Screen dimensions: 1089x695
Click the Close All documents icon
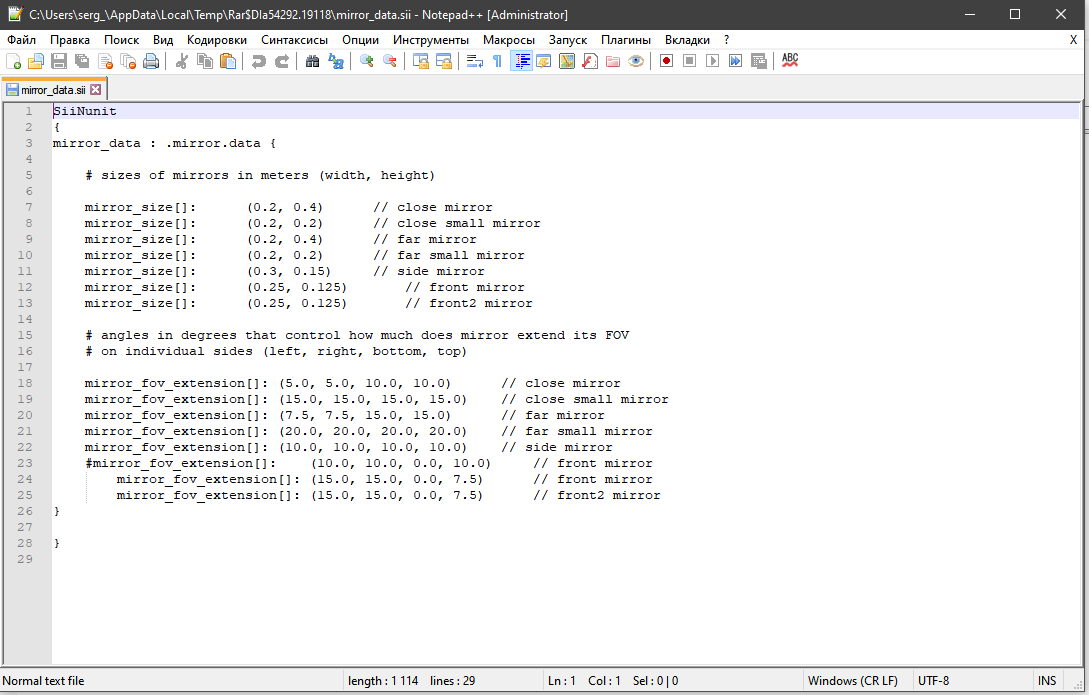click(128, 61)
